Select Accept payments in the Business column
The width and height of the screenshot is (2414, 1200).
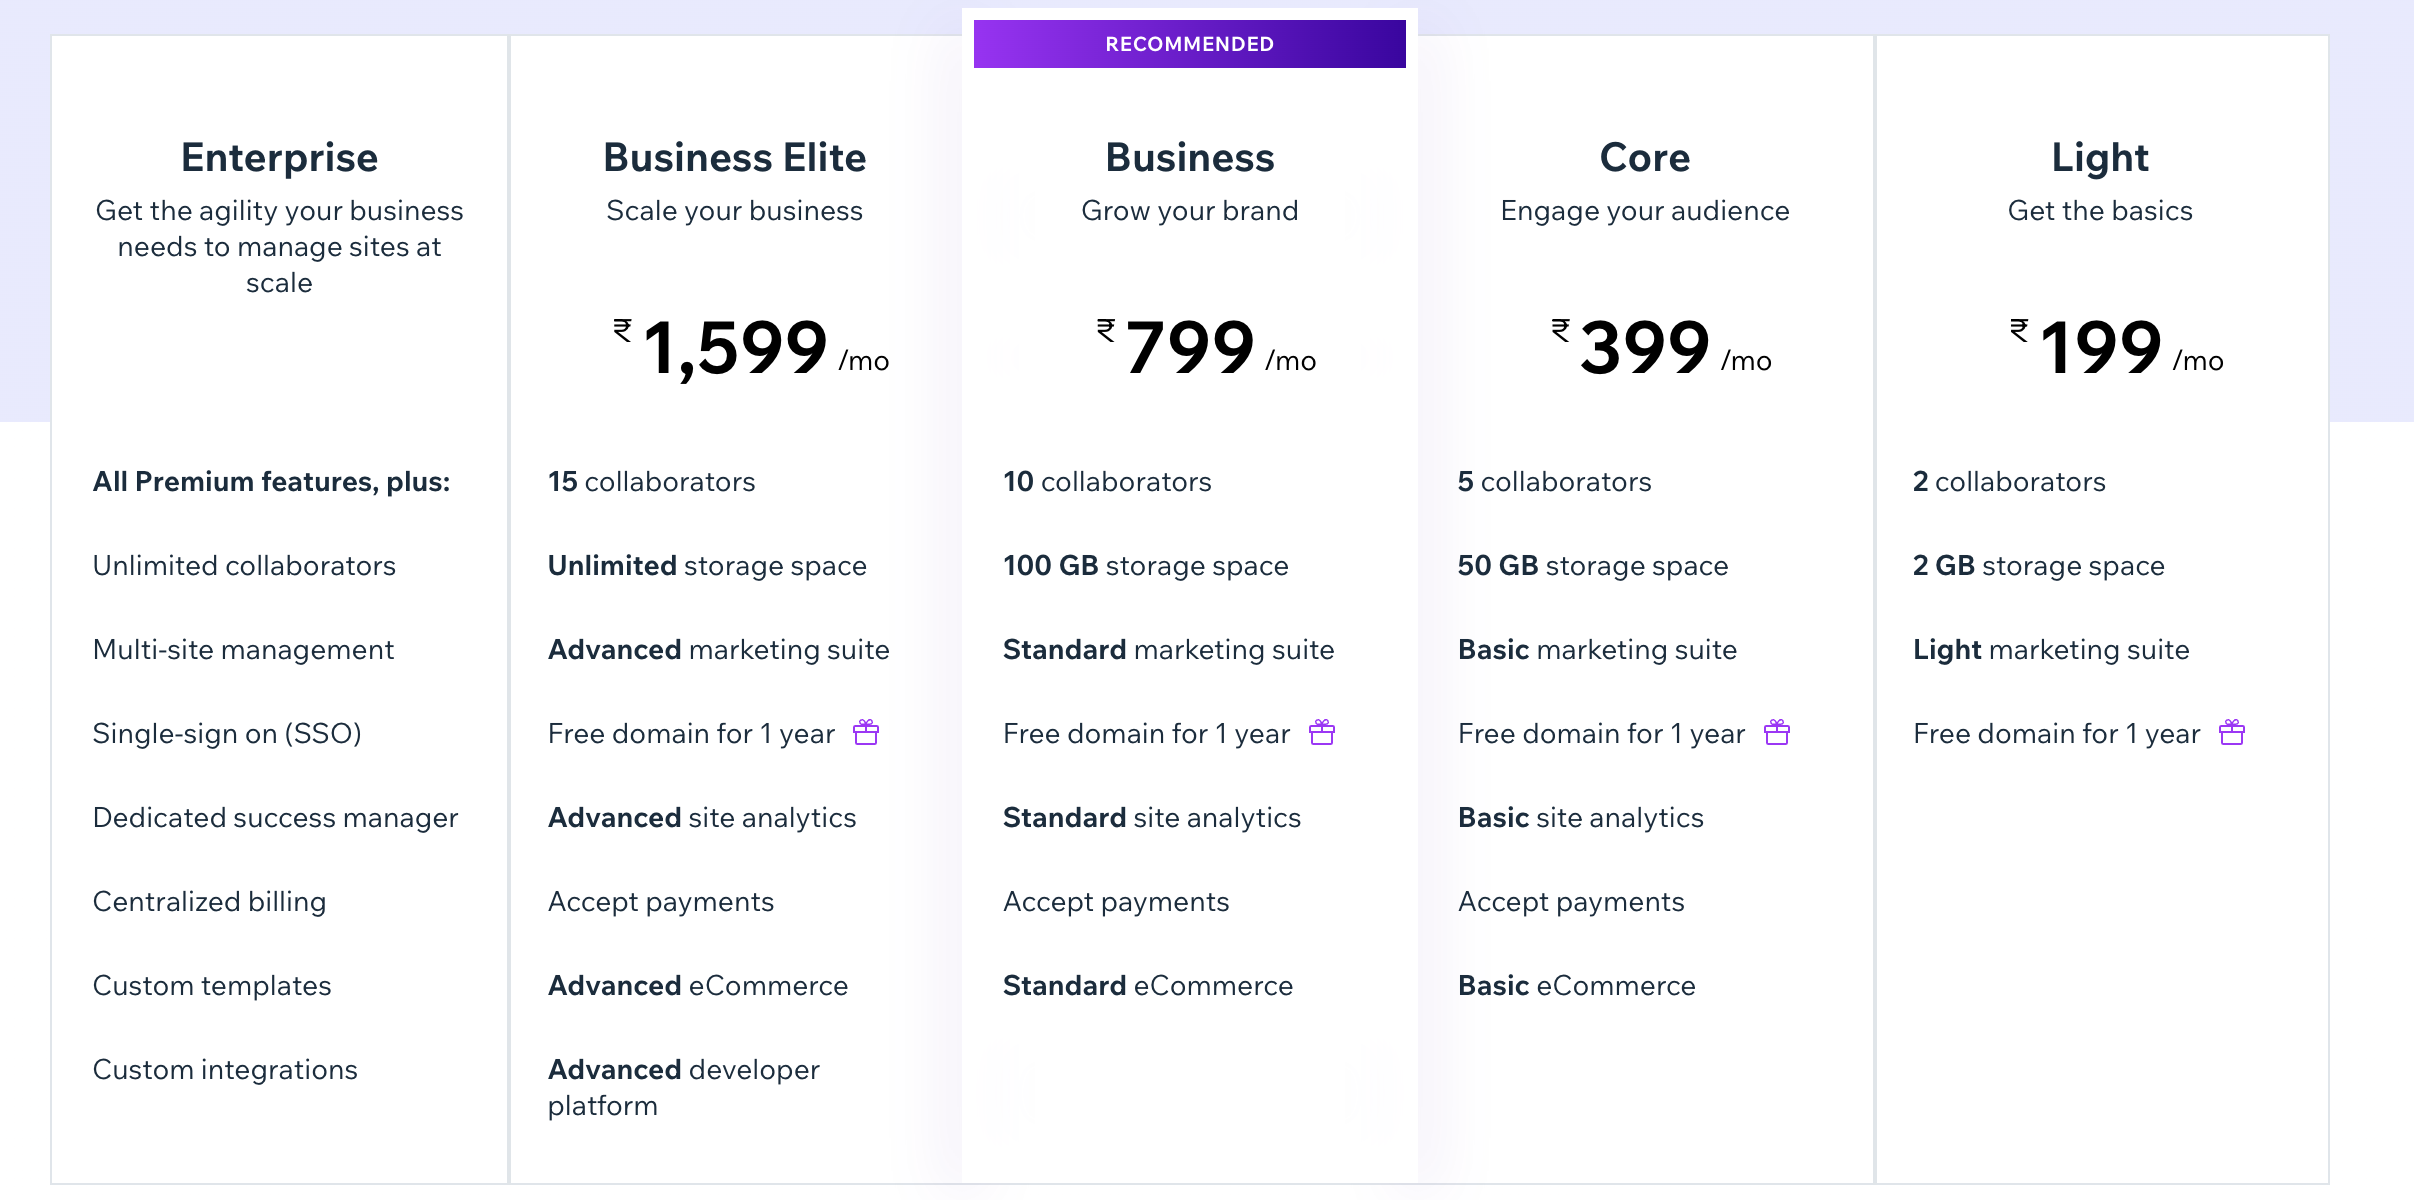click(x=1115, y=901)
